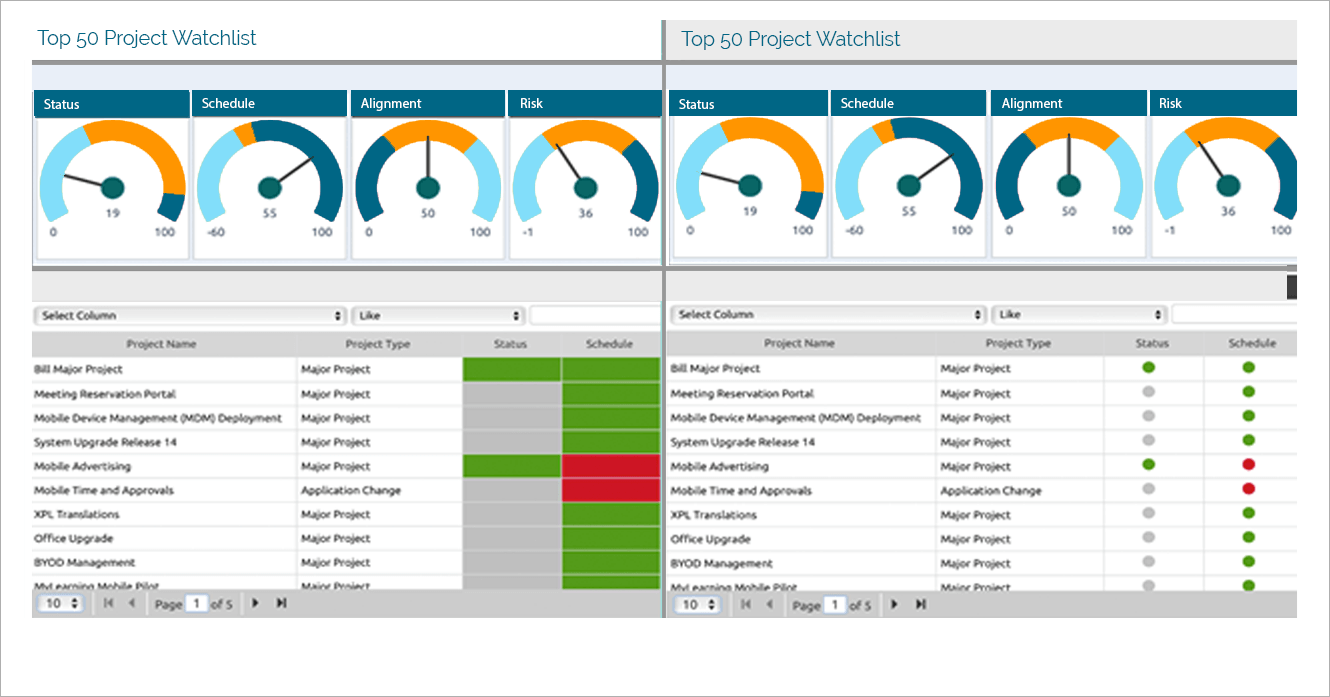
Task: Click the last page icon in left pagination
Action: tap(281, 603)
